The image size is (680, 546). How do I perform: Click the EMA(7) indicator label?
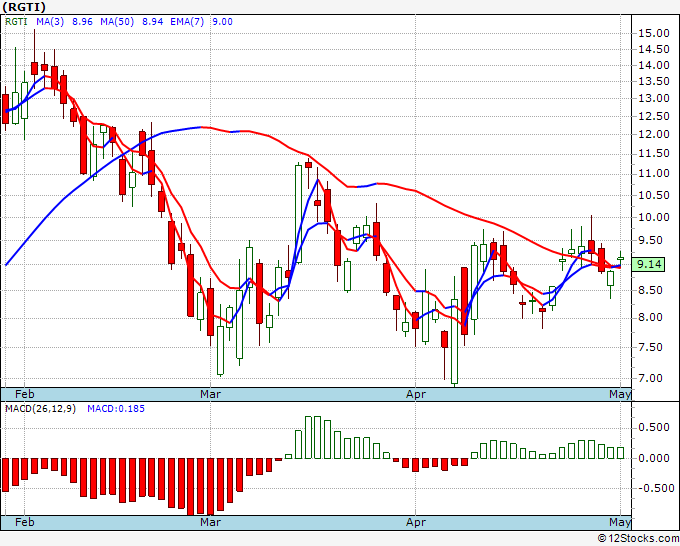point(187,22)
